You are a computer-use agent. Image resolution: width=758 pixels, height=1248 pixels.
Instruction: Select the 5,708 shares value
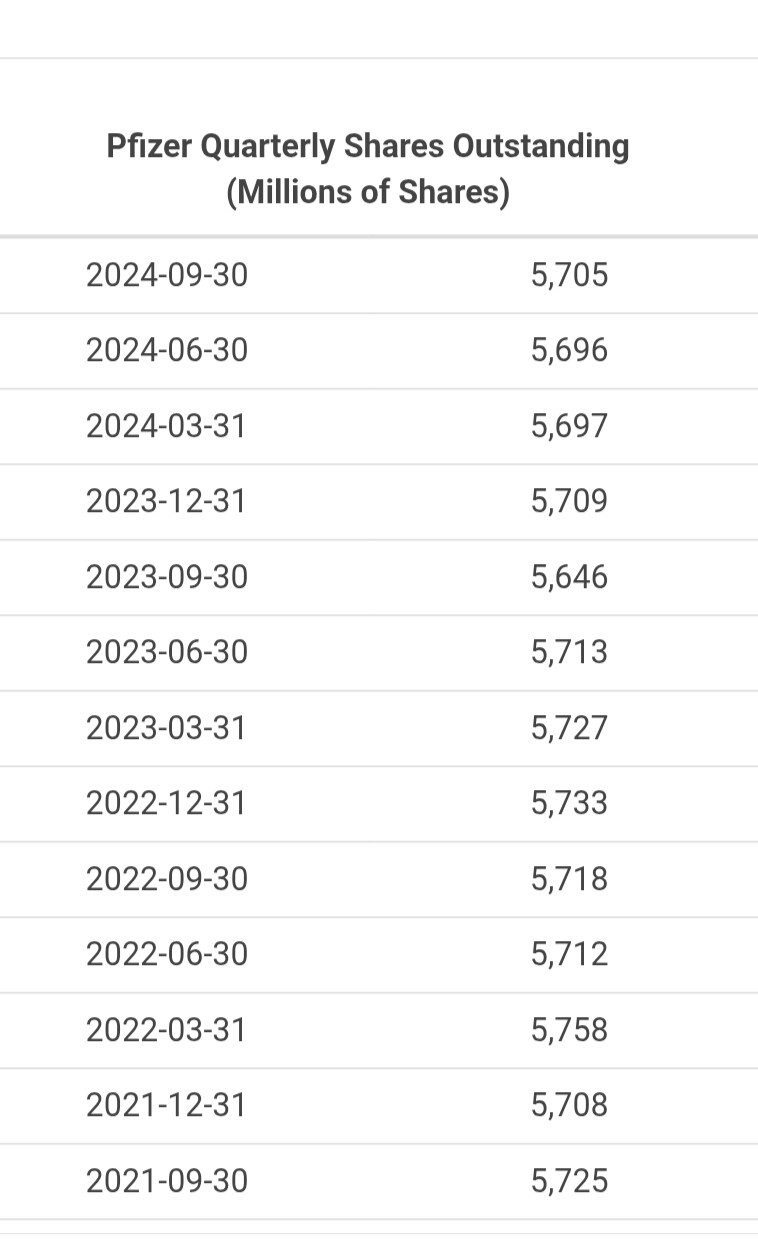569,1105
